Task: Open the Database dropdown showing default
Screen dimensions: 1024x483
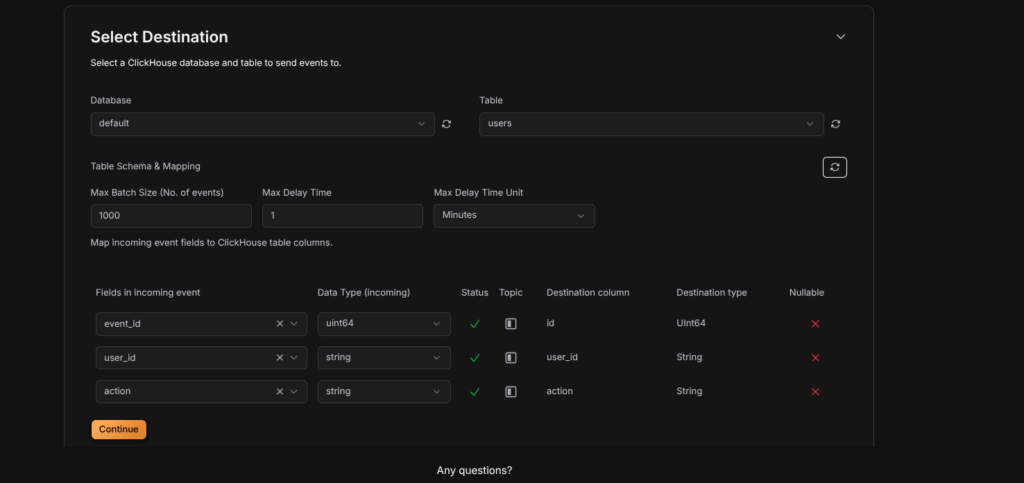Action: coord(262,124)
